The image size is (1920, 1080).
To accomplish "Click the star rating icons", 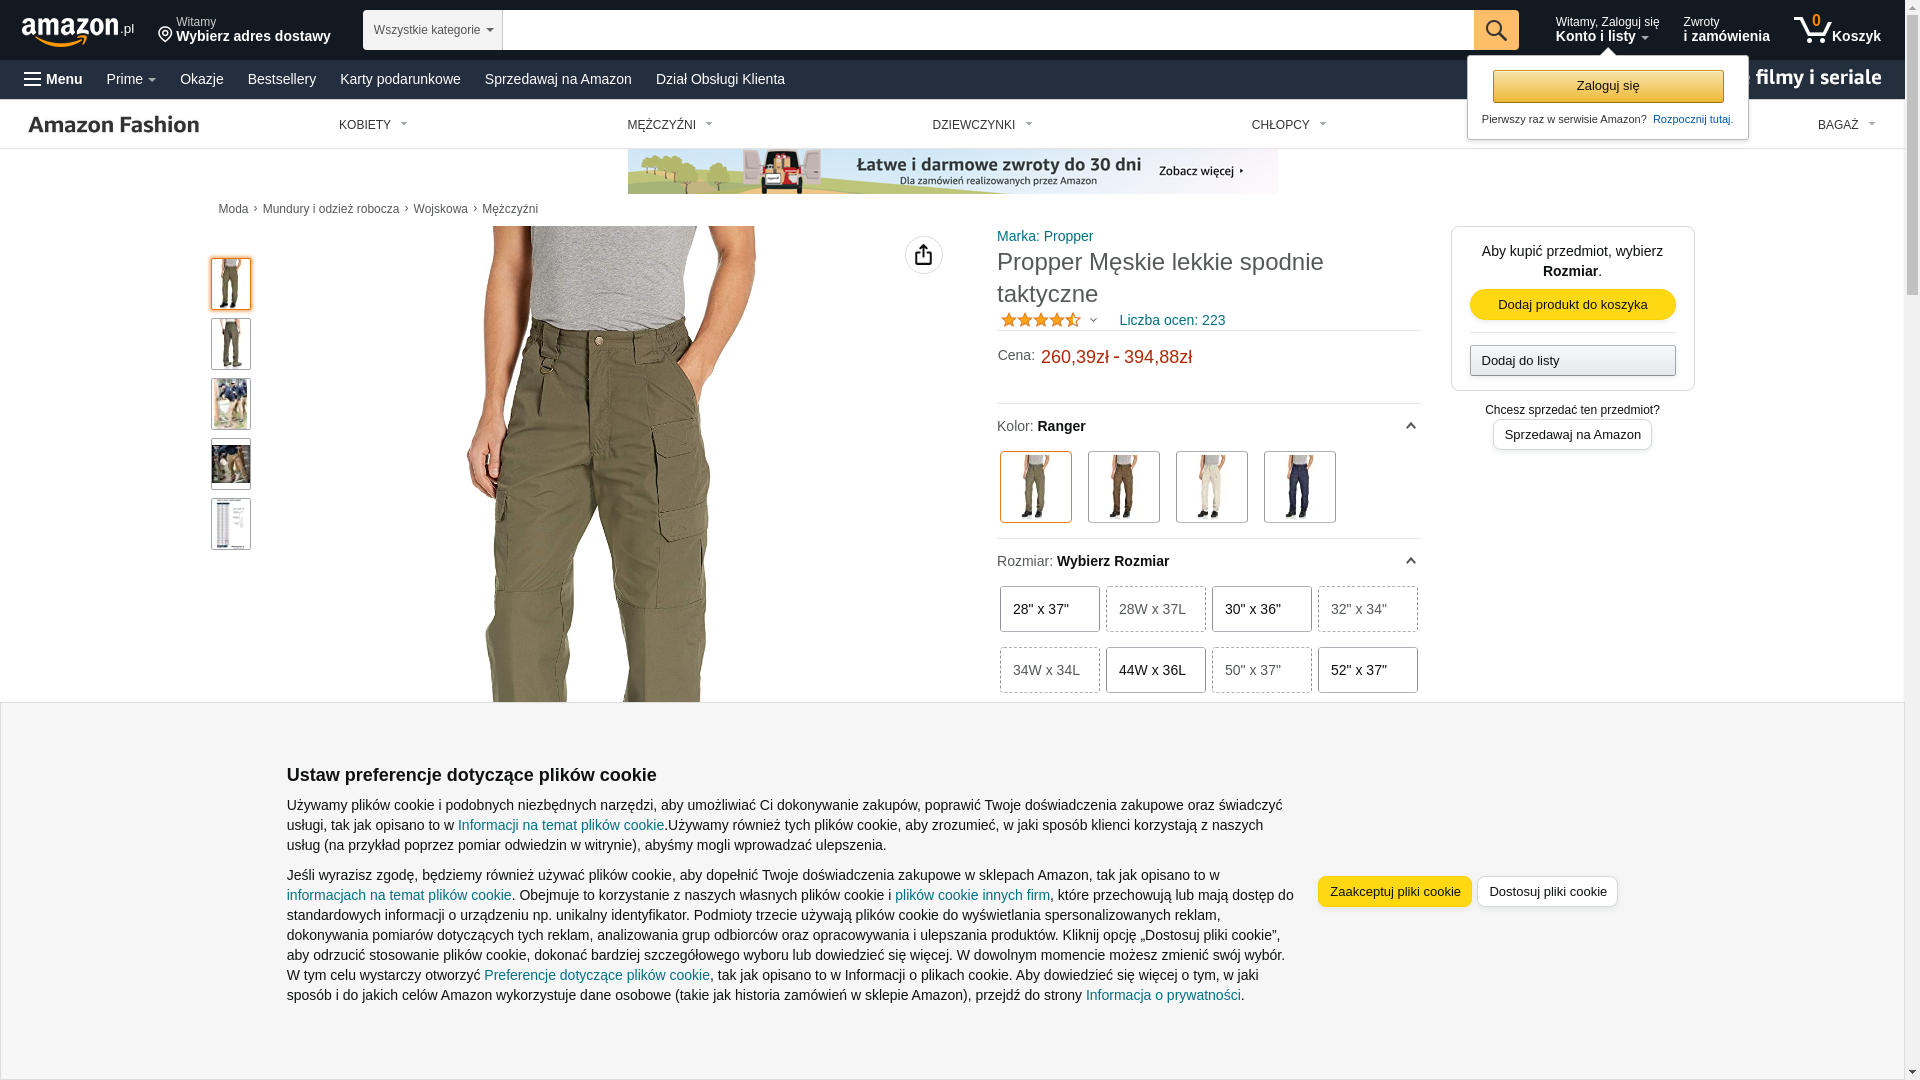I will click(x=1041, y=320).
